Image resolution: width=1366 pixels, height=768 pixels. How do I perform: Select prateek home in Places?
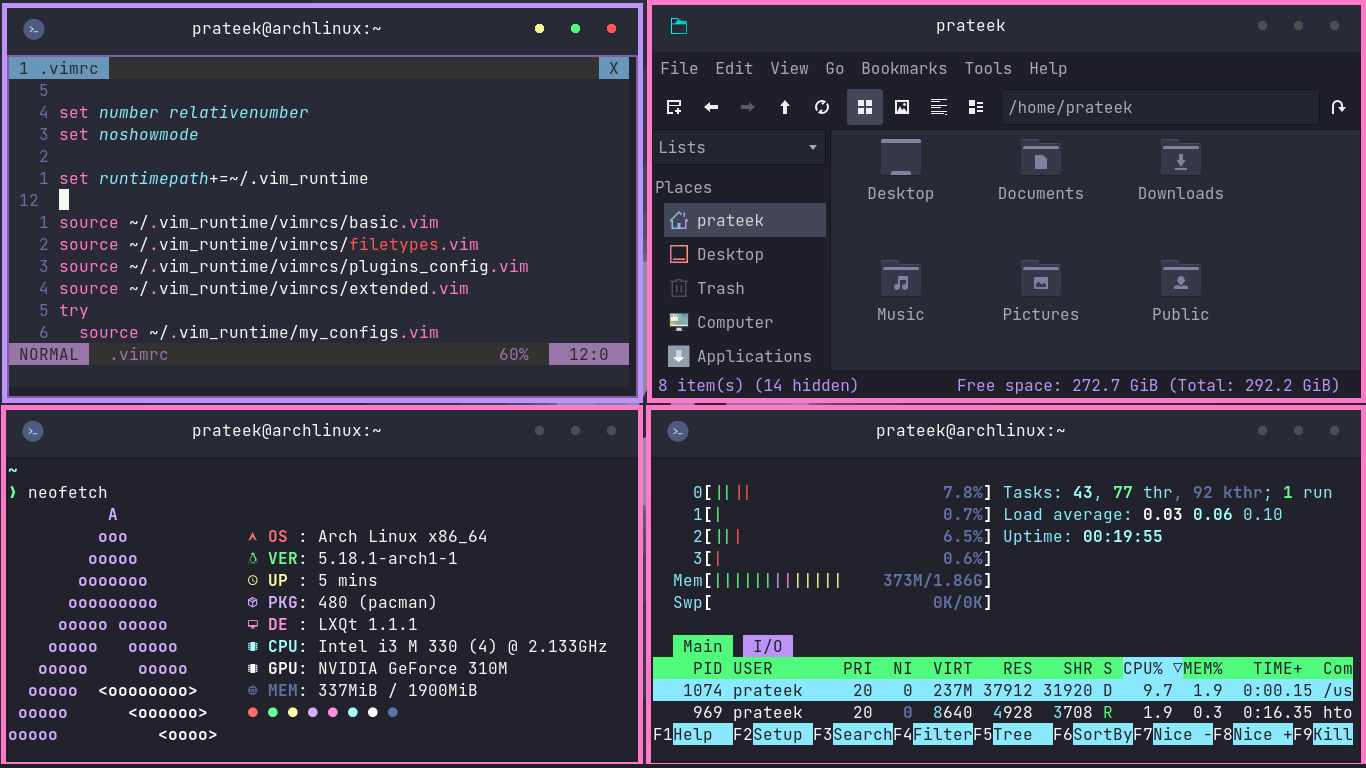point(745,220)
